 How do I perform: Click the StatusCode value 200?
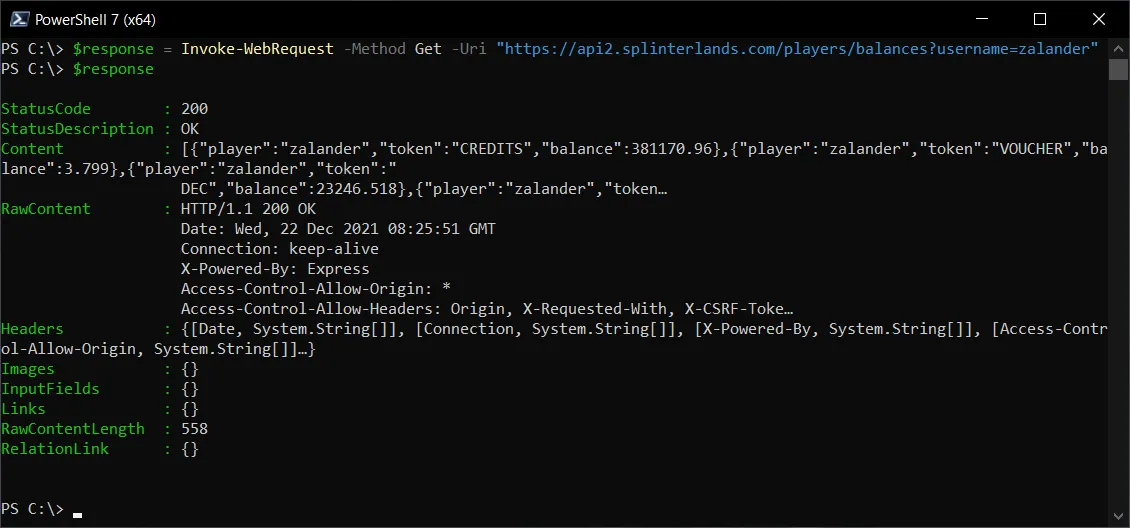coord(195,109)
